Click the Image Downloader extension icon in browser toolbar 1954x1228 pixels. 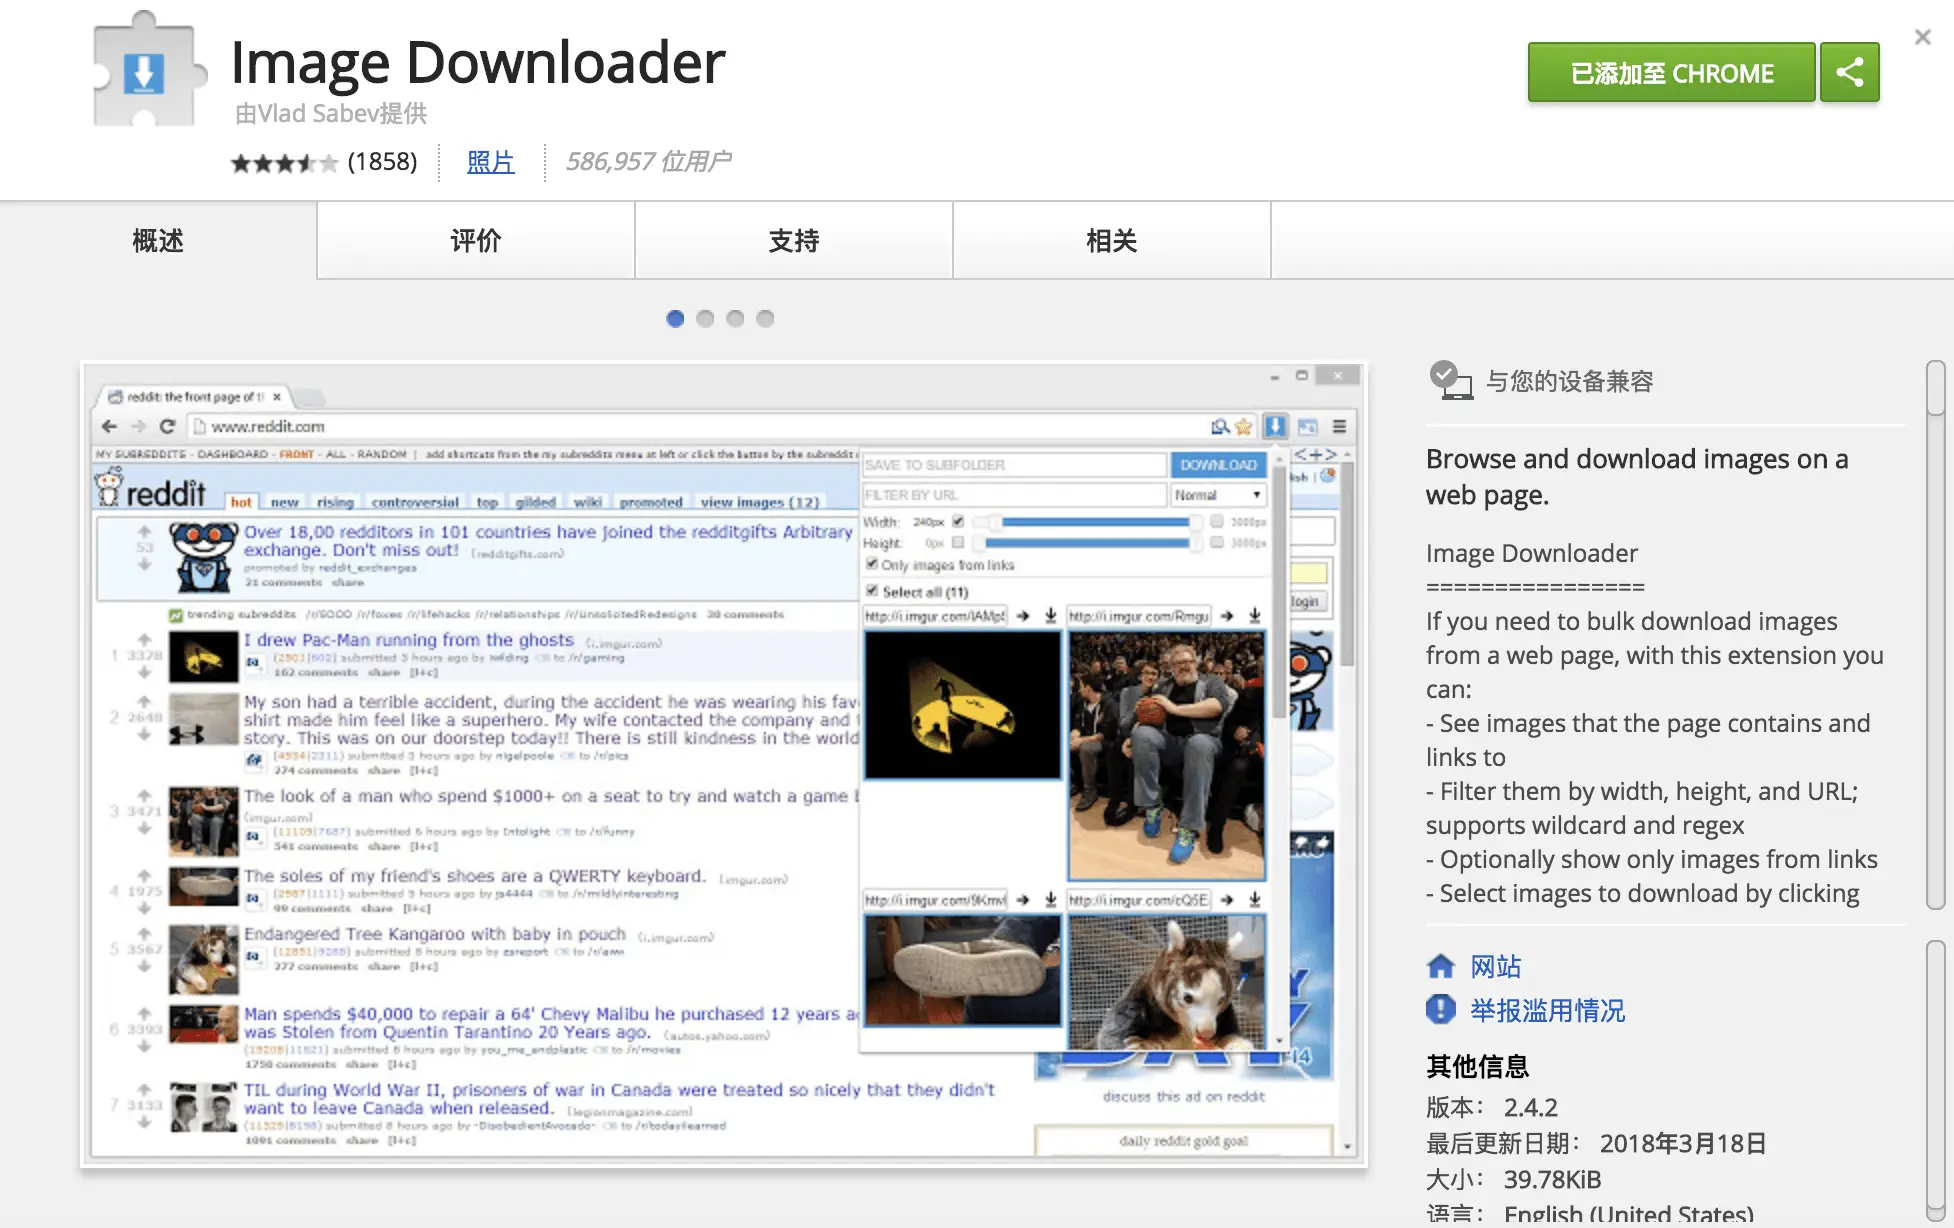pyautogui.click(x=1276, y=427)
